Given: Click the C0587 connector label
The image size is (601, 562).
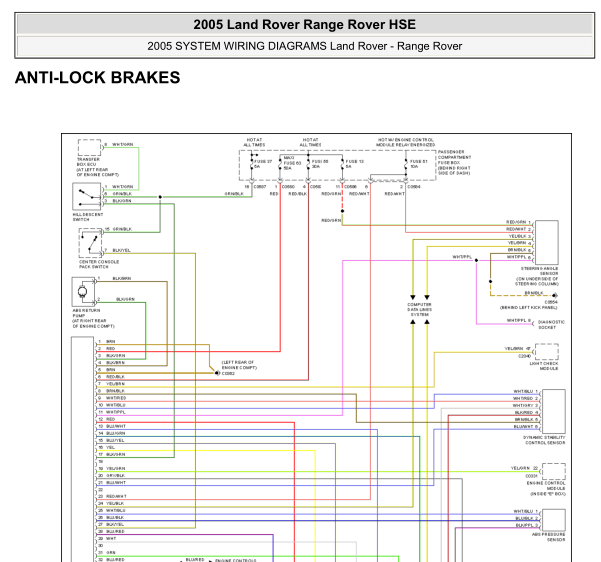Looking at the screenshot, I should click(x=260, y=187).
